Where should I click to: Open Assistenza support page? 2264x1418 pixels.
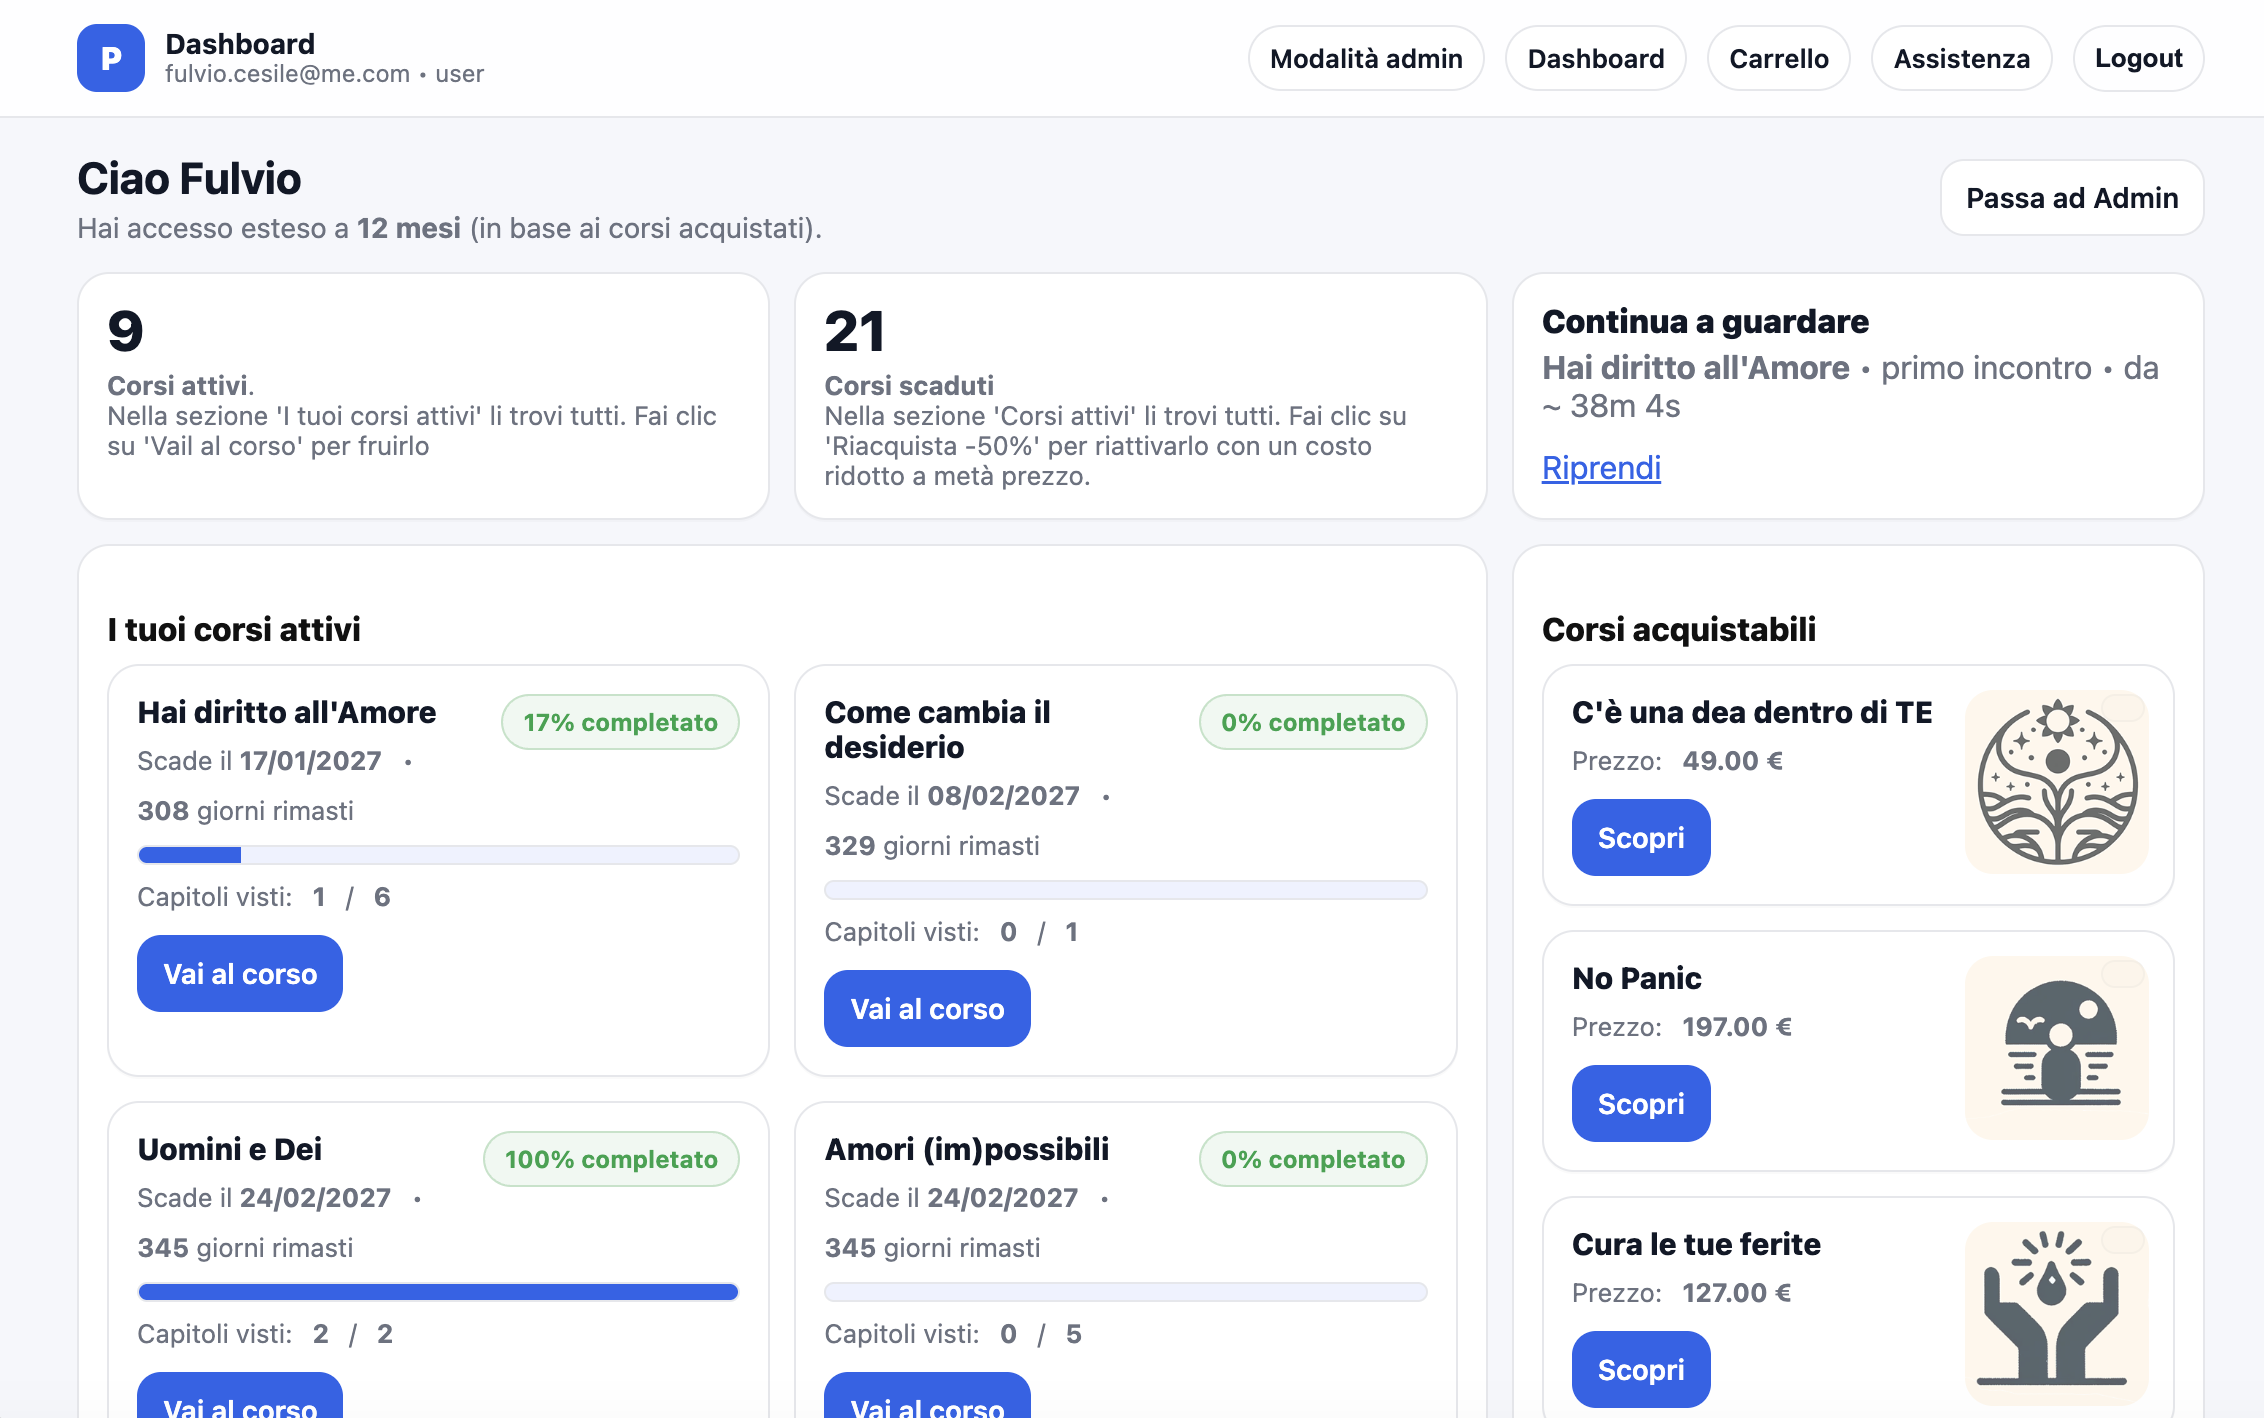(1961, 57)
